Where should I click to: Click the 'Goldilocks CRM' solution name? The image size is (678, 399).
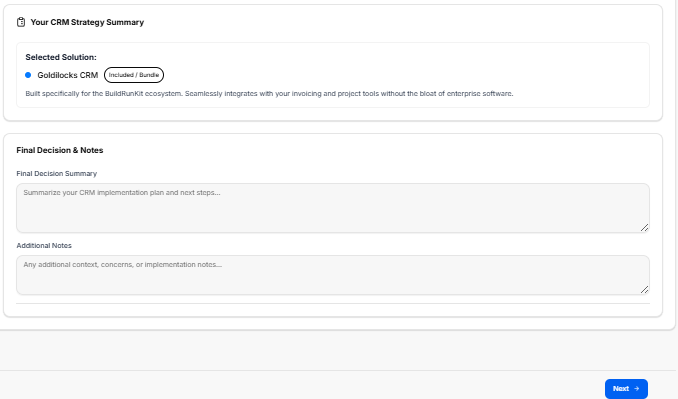[x=68, y=75]
